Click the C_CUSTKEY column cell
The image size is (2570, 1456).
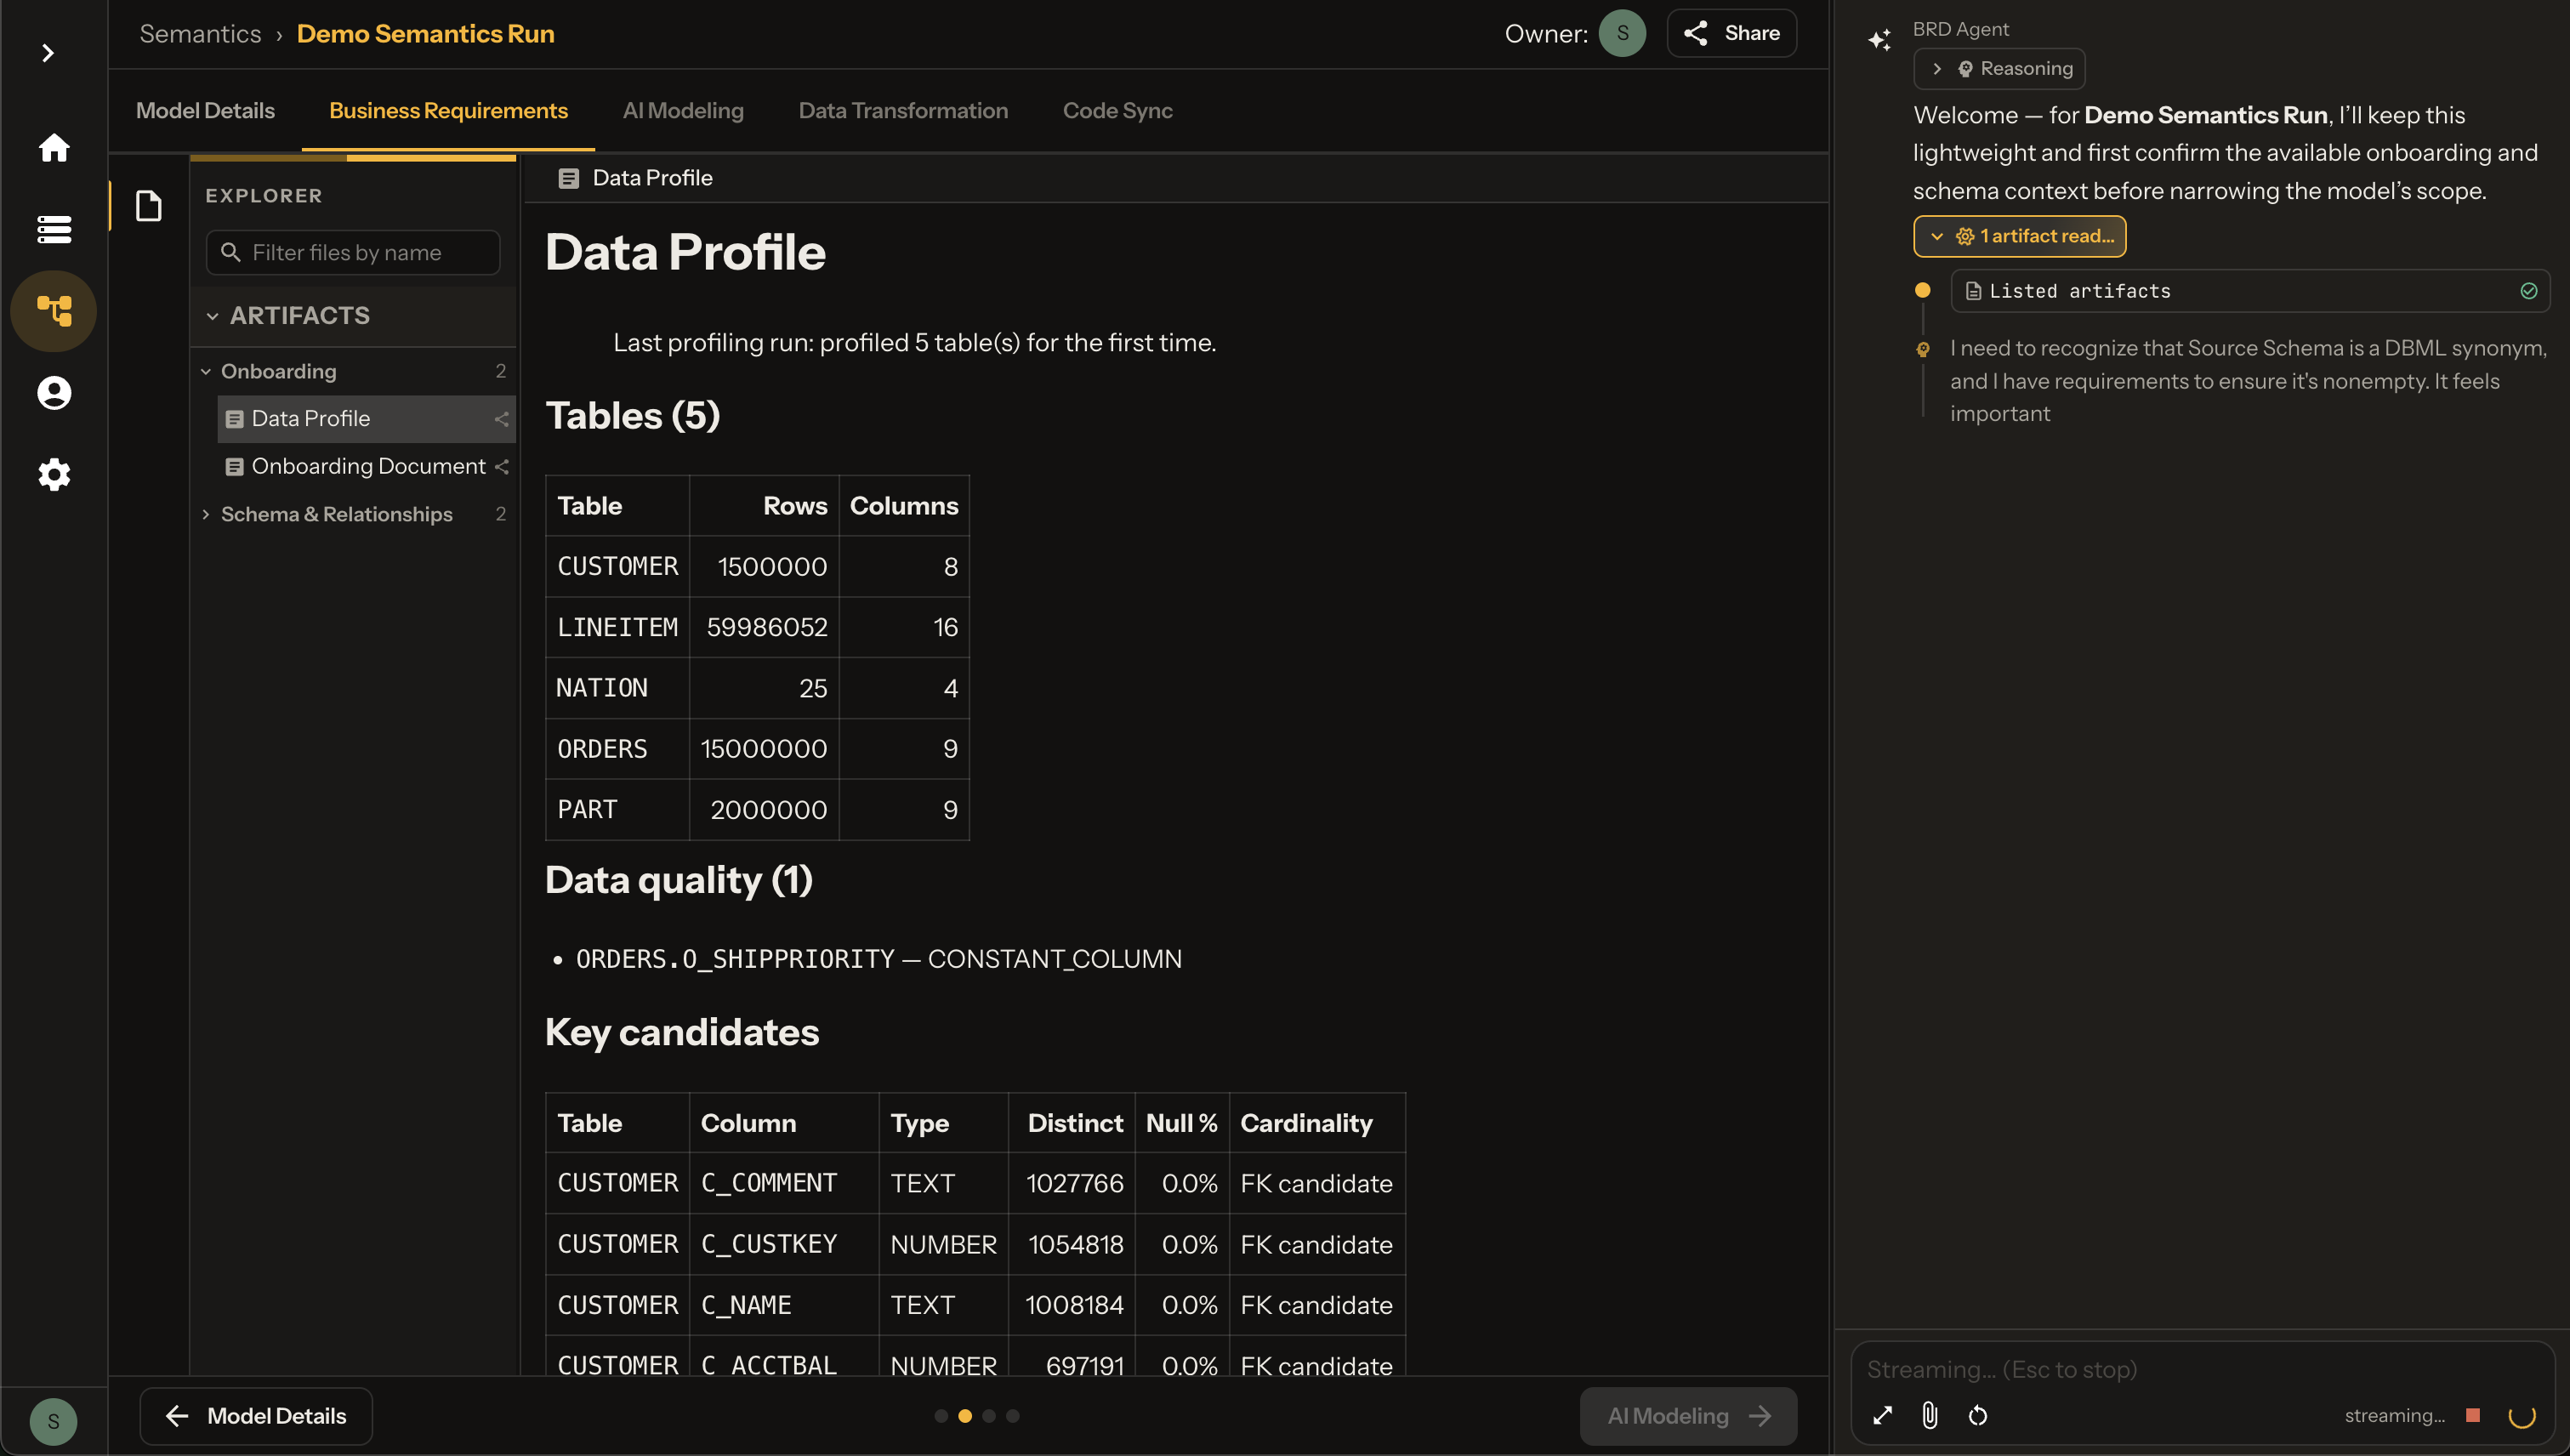[783, 1244]
